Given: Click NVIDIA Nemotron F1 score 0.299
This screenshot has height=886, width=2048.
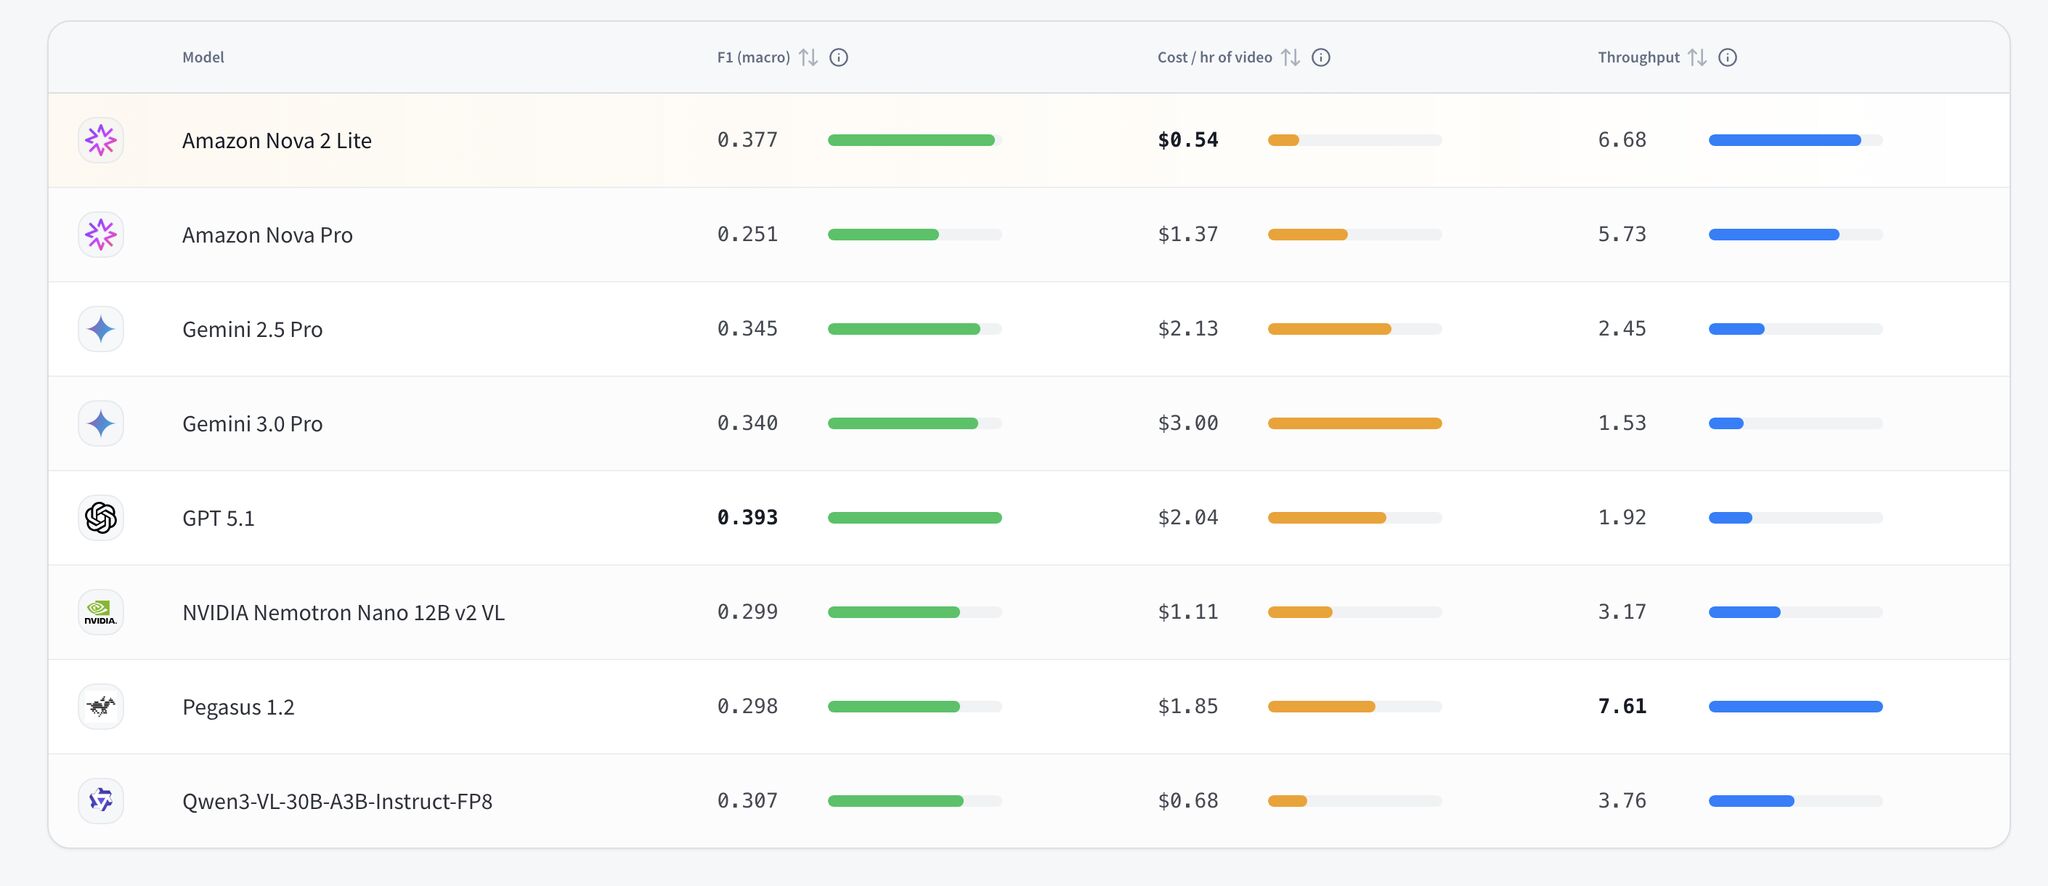Looking at the screenshot, I should pos(747,612).
